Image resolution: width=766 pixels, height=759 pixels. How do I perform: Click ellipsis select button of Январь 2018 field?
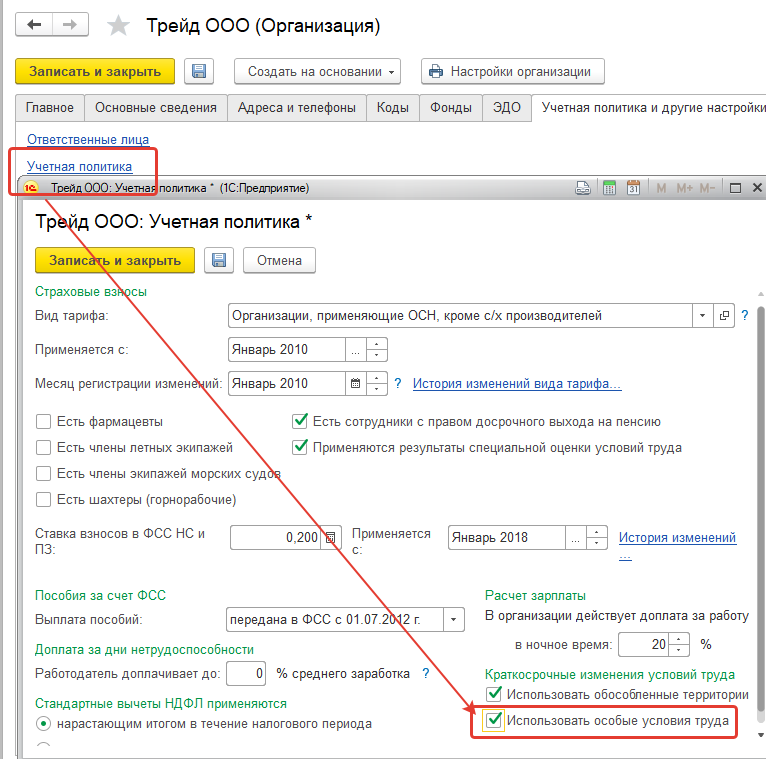click(575, 538)
